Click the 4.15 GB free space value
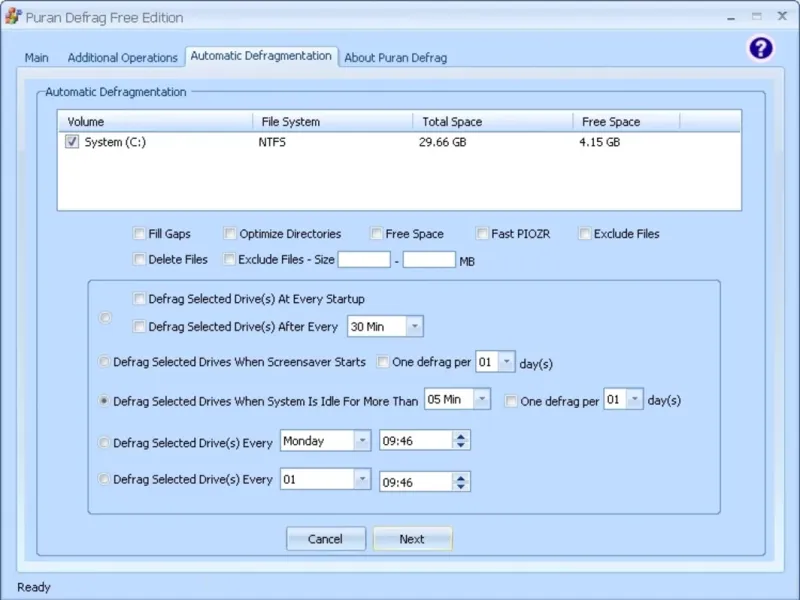The image size is (800, 600). (x=599, y=142)
